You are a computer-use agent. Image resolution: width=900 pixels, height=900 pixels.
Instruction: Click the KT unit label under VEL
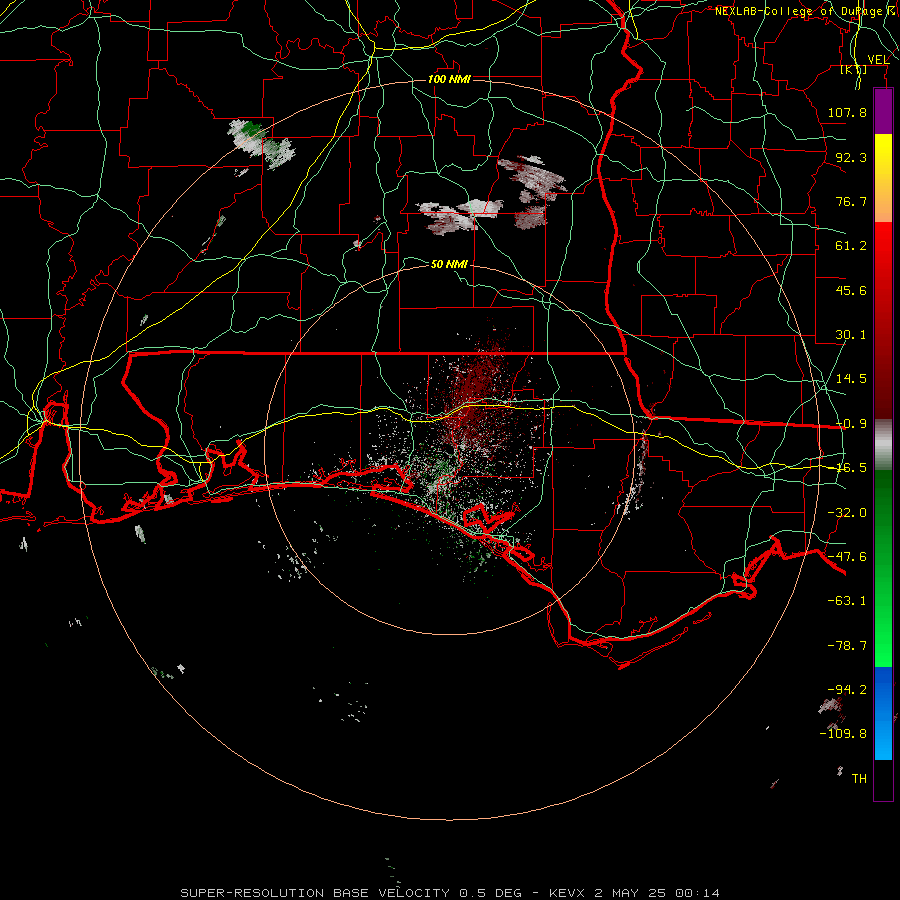[854, 70]
